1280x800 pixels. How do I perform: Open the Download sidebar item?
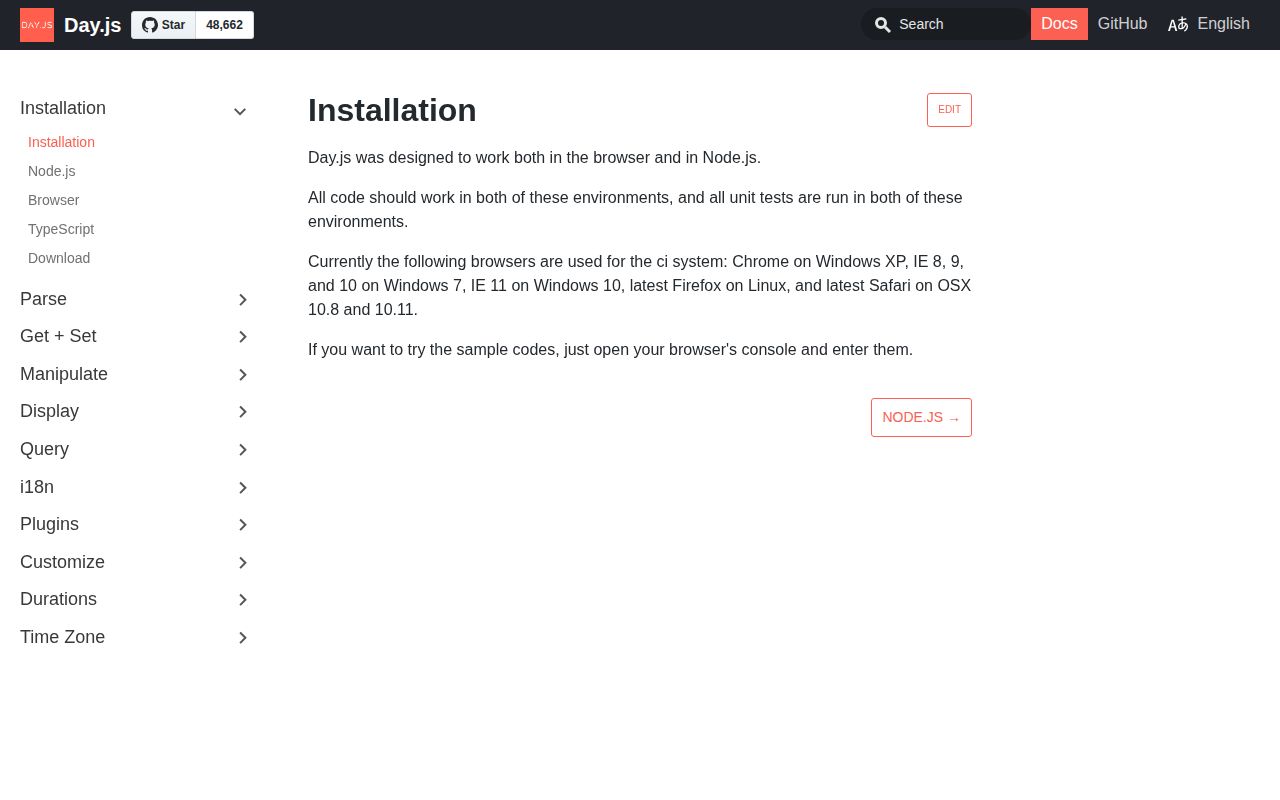point(59,258)
